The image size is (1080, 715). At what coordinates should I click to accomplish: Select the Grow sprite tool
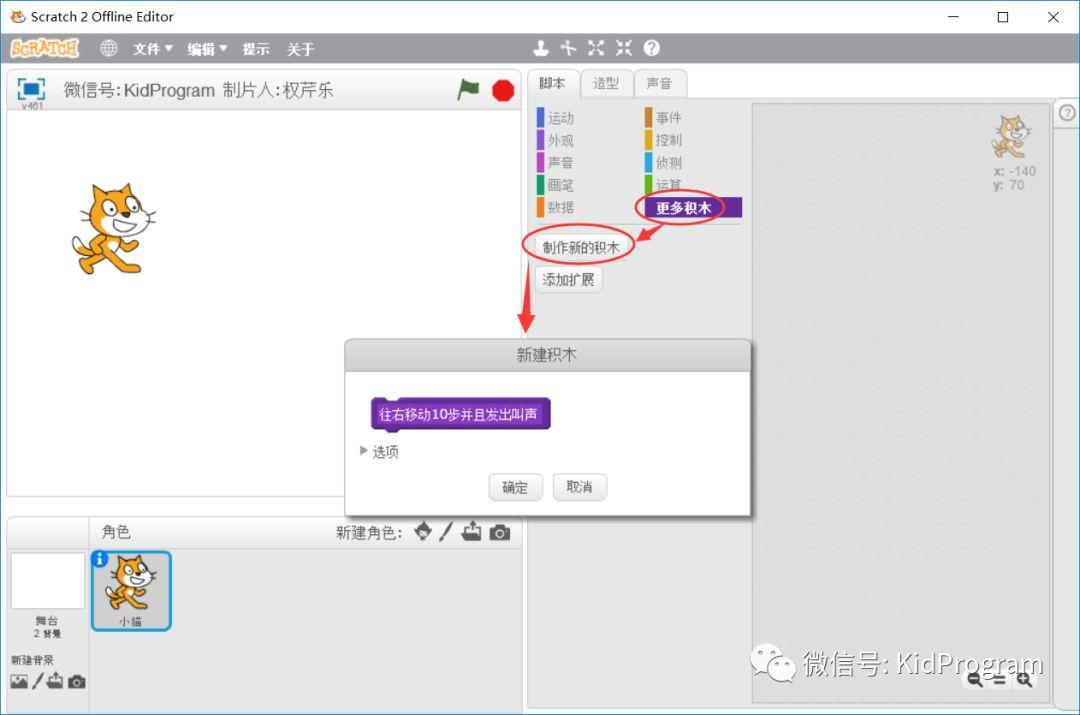coord(596,48)
